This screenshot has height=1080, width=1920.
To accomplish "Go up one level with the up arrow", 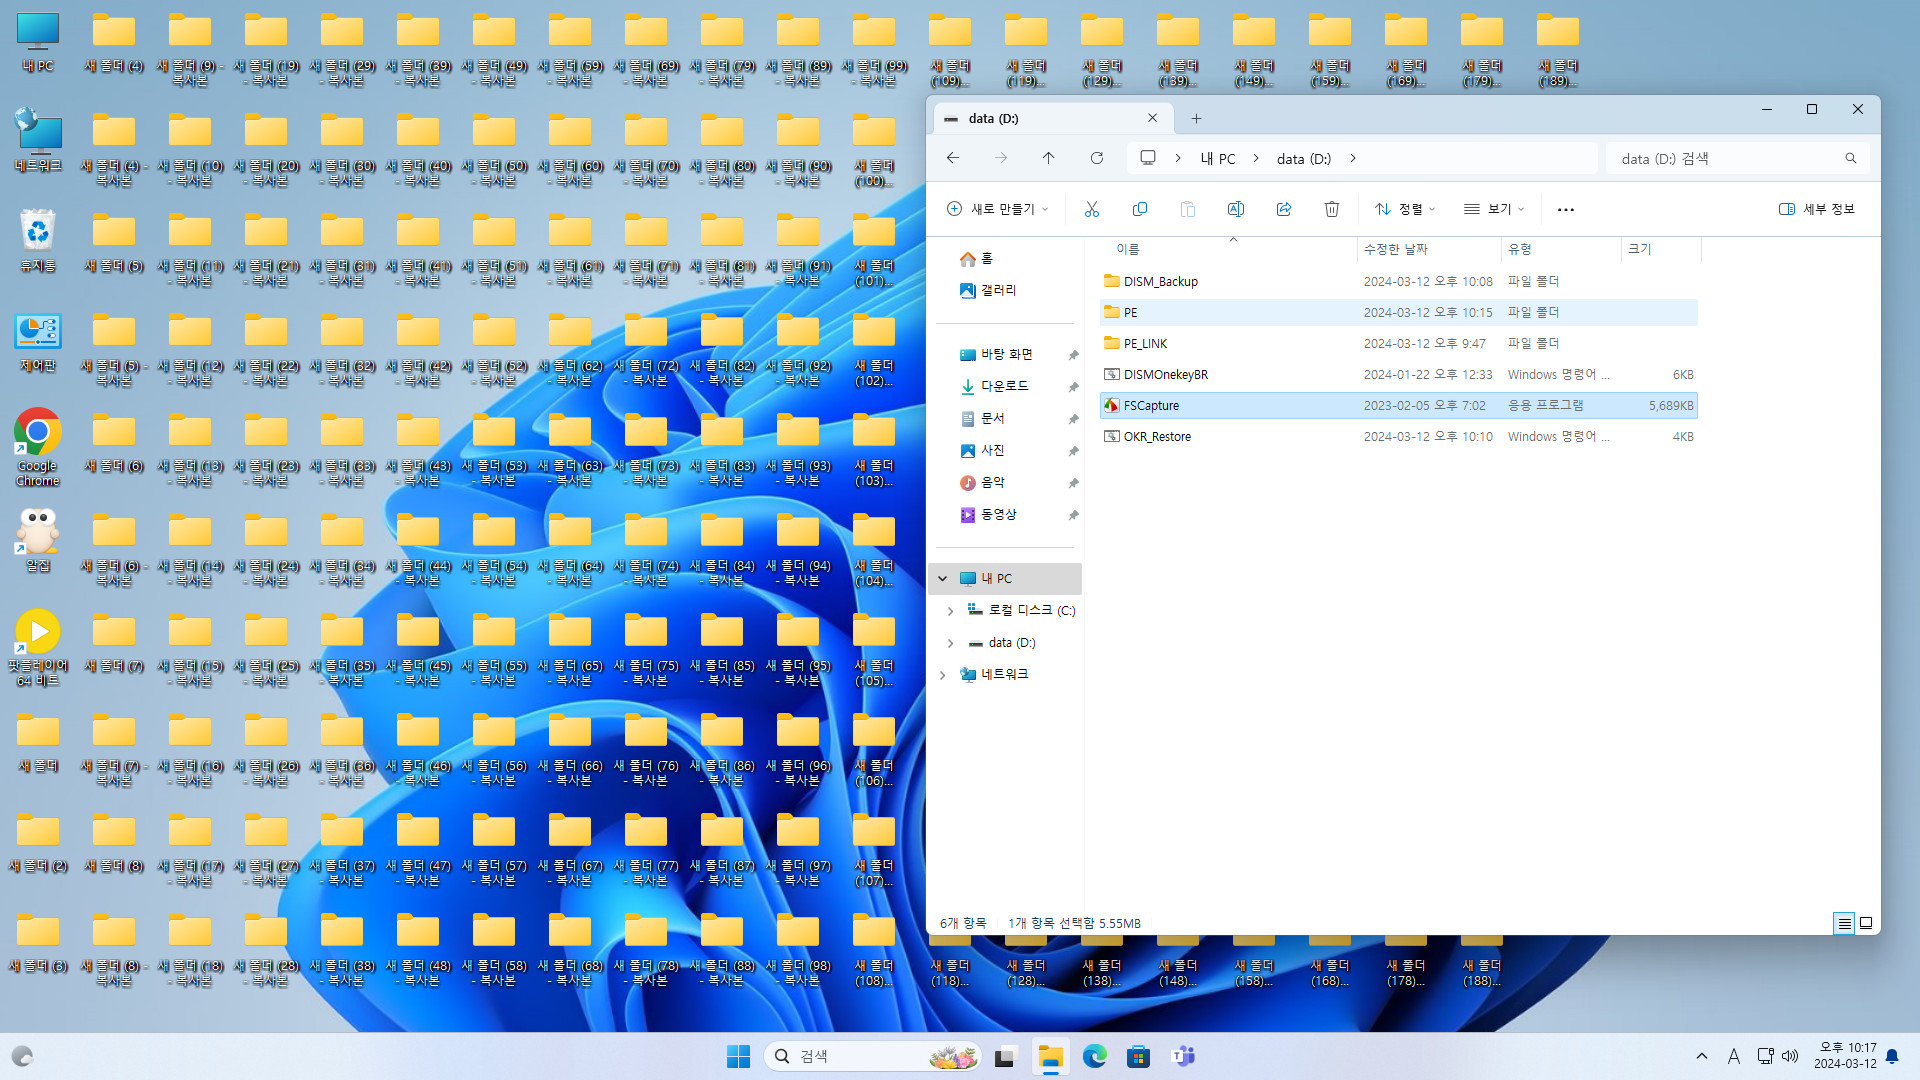I will pos(1048,158).
